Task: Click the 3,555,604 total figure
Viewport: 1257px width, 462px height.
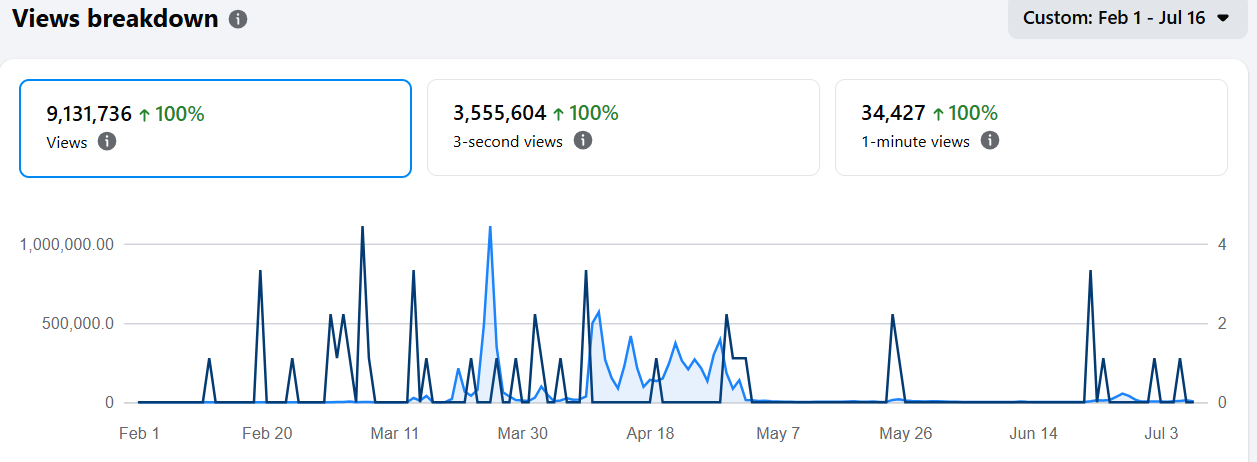Action: (500, 114)
